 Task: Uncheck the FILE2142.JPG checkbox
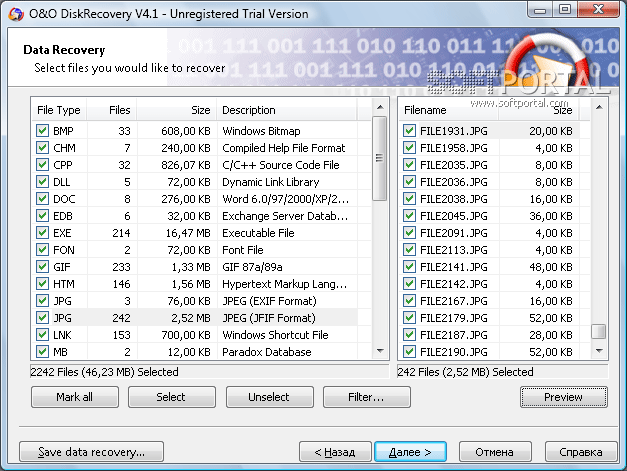[x=409, y=284]
